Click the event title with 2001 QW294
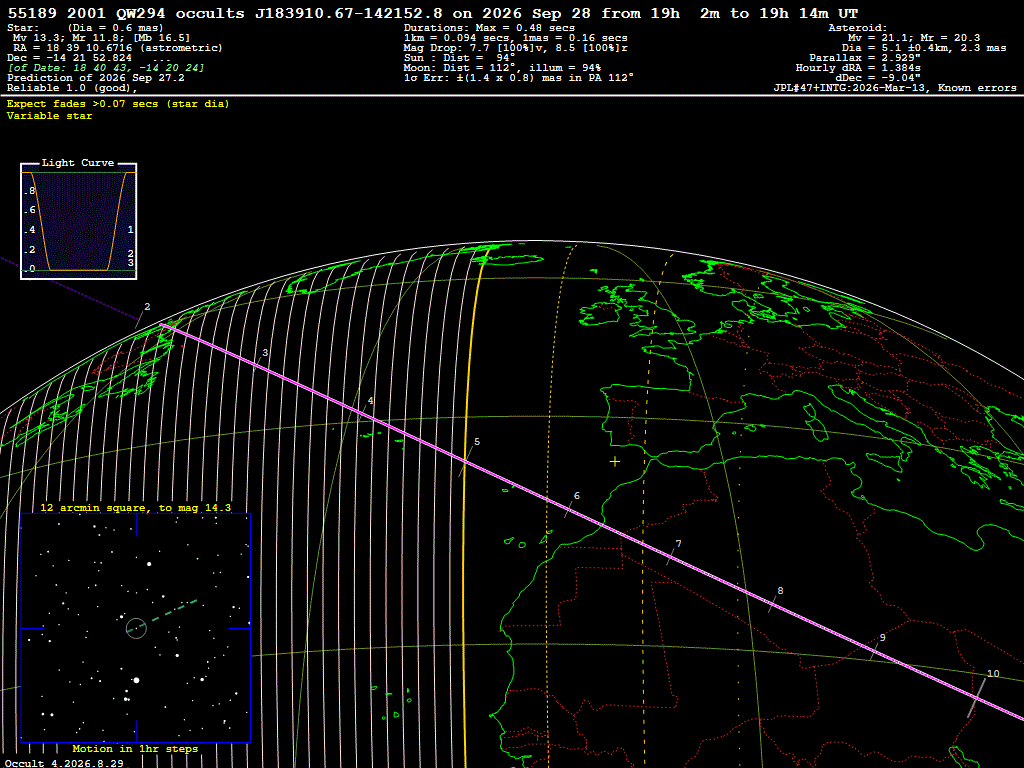The height and width of the screenshot is (768, 1024). pos(432,13)
